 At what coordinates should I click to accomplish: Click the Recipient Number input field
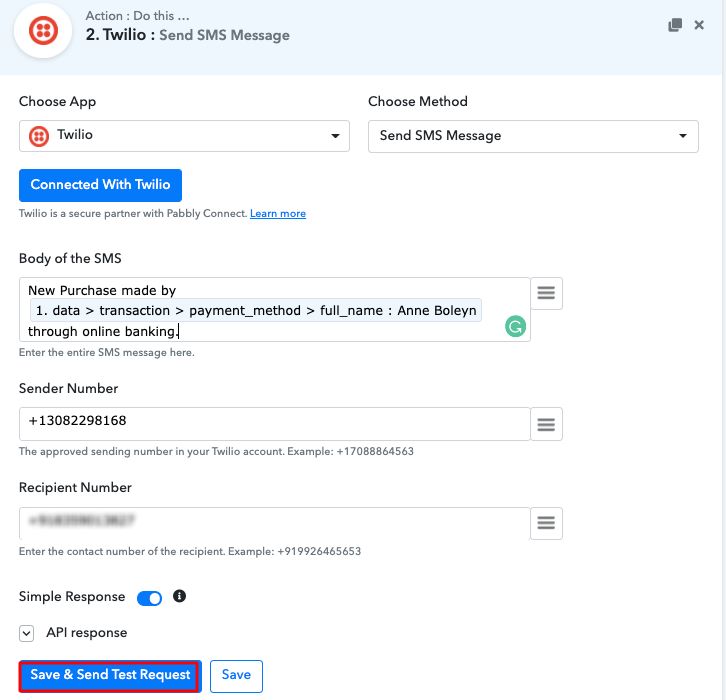(274, 523)
